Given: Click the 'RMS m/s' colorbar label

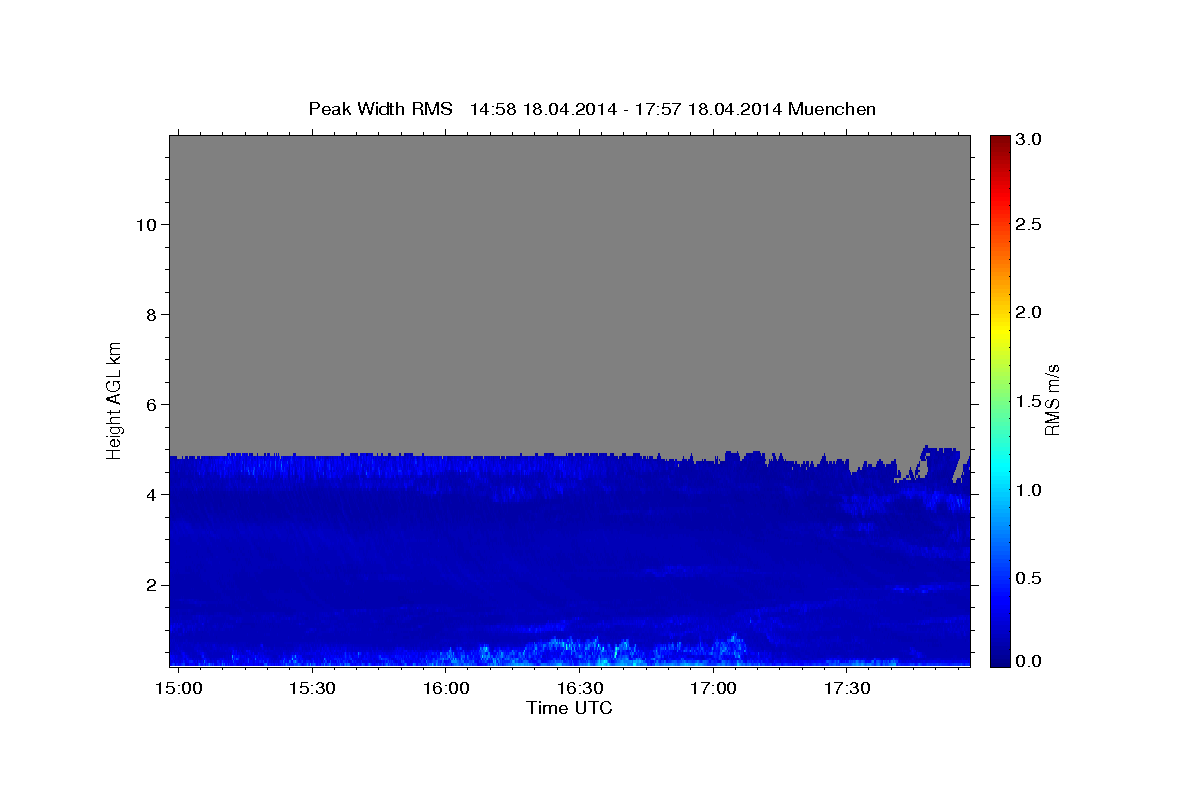Looking at the screenshot, I should click(x=1052, y=399).
